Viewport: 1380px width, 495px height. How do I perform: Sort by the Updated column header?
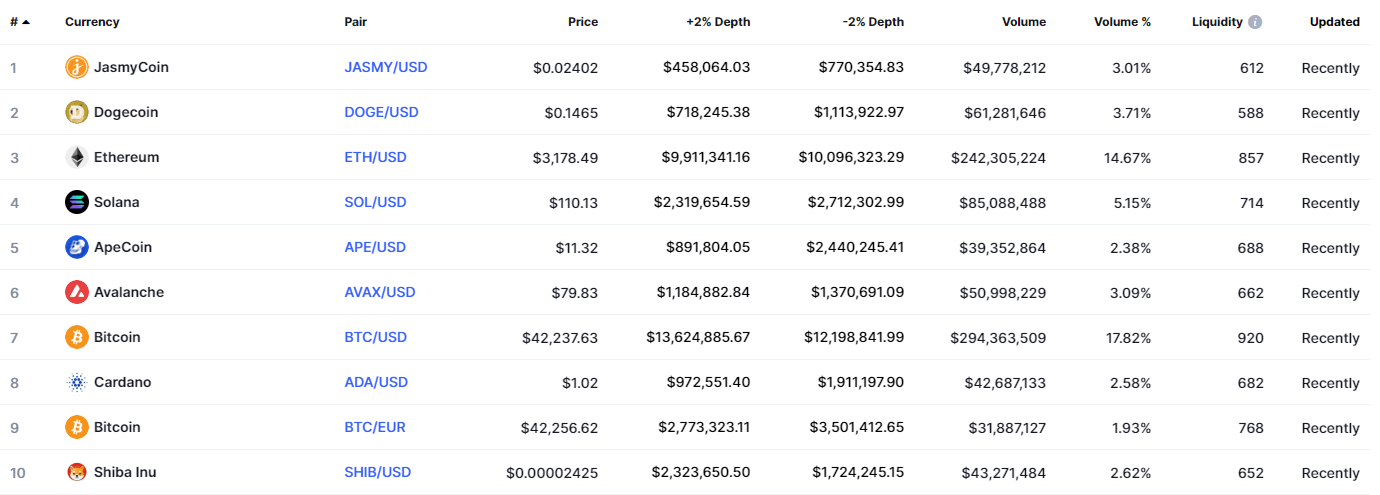[x=1334, y=22]
